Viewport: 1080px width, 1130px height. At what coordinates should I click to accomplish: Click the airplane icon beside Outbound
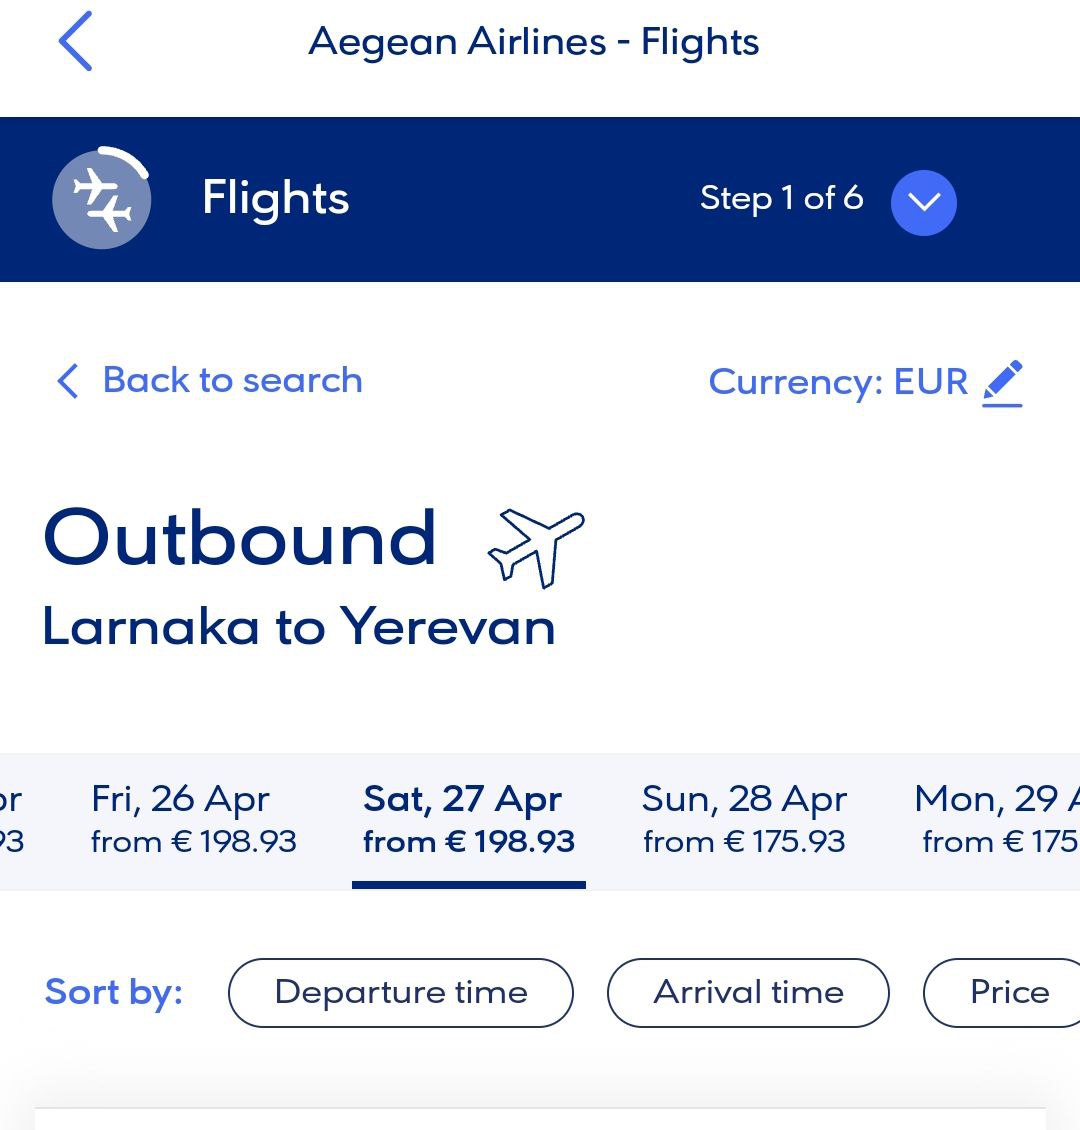click(x=535, y=545)
